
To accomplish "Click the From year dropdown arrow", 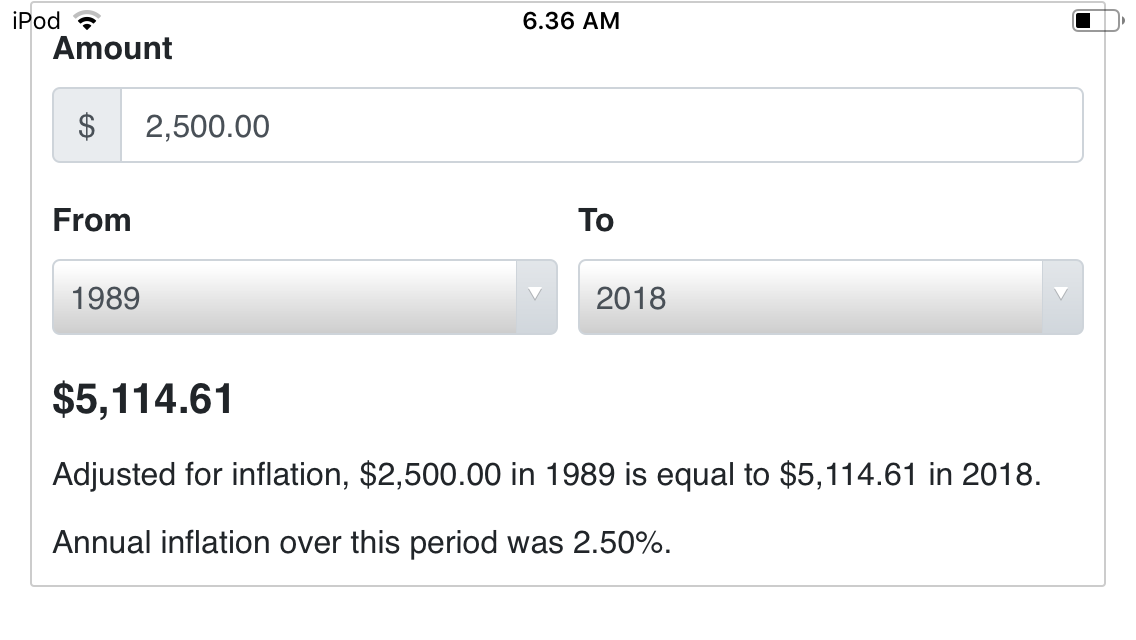I will click(x=535, y=294).
